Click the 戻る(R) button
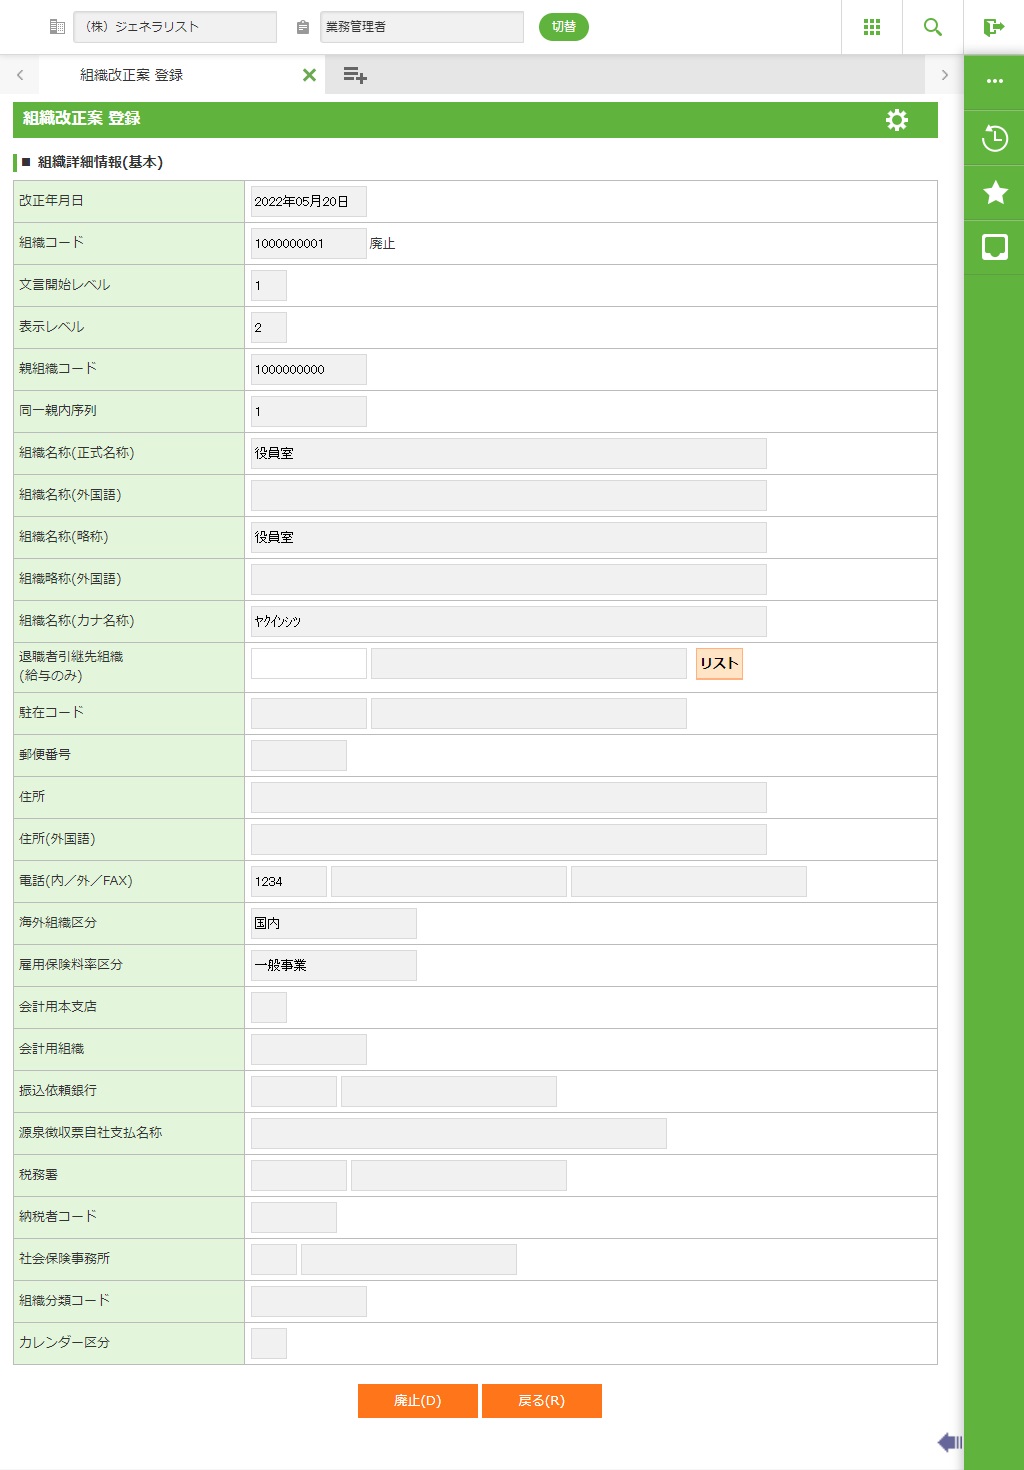This screenshot has width=1024, height=1470. pyautogui.click(x=542, y=1401)
